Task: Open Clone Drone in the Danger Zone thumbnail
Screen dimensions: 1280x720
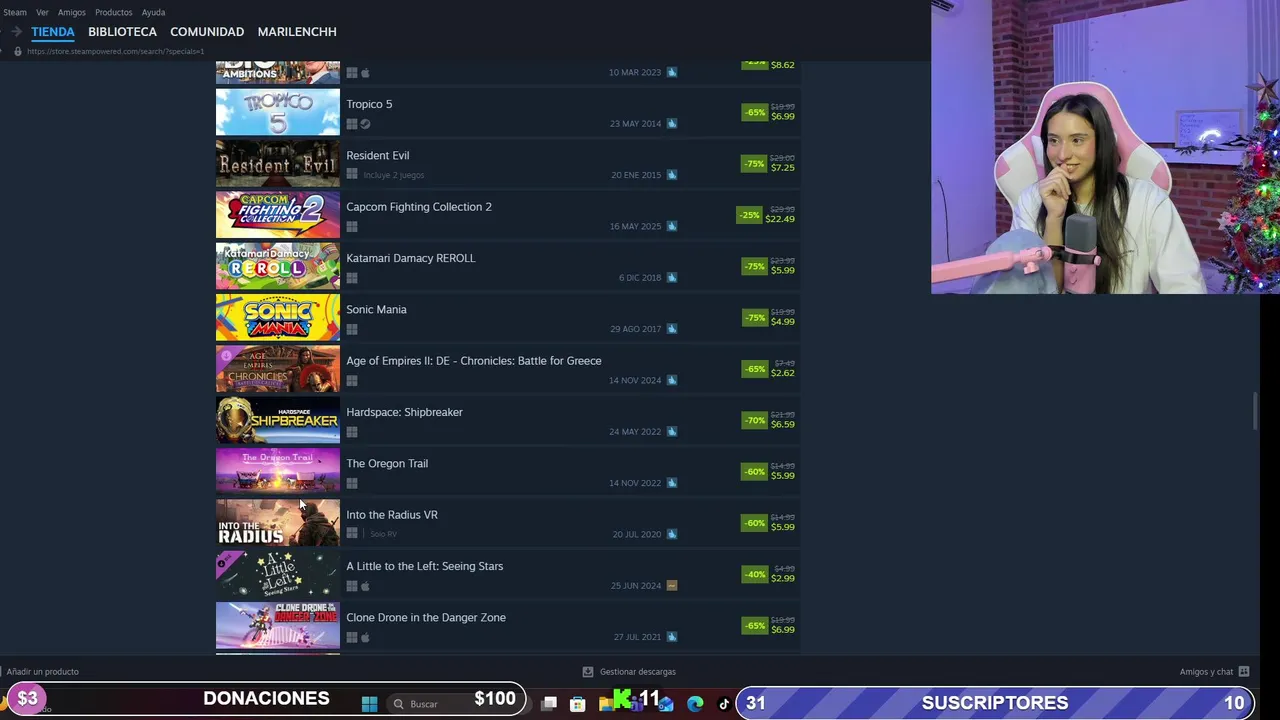Action: tap(278, 625)
